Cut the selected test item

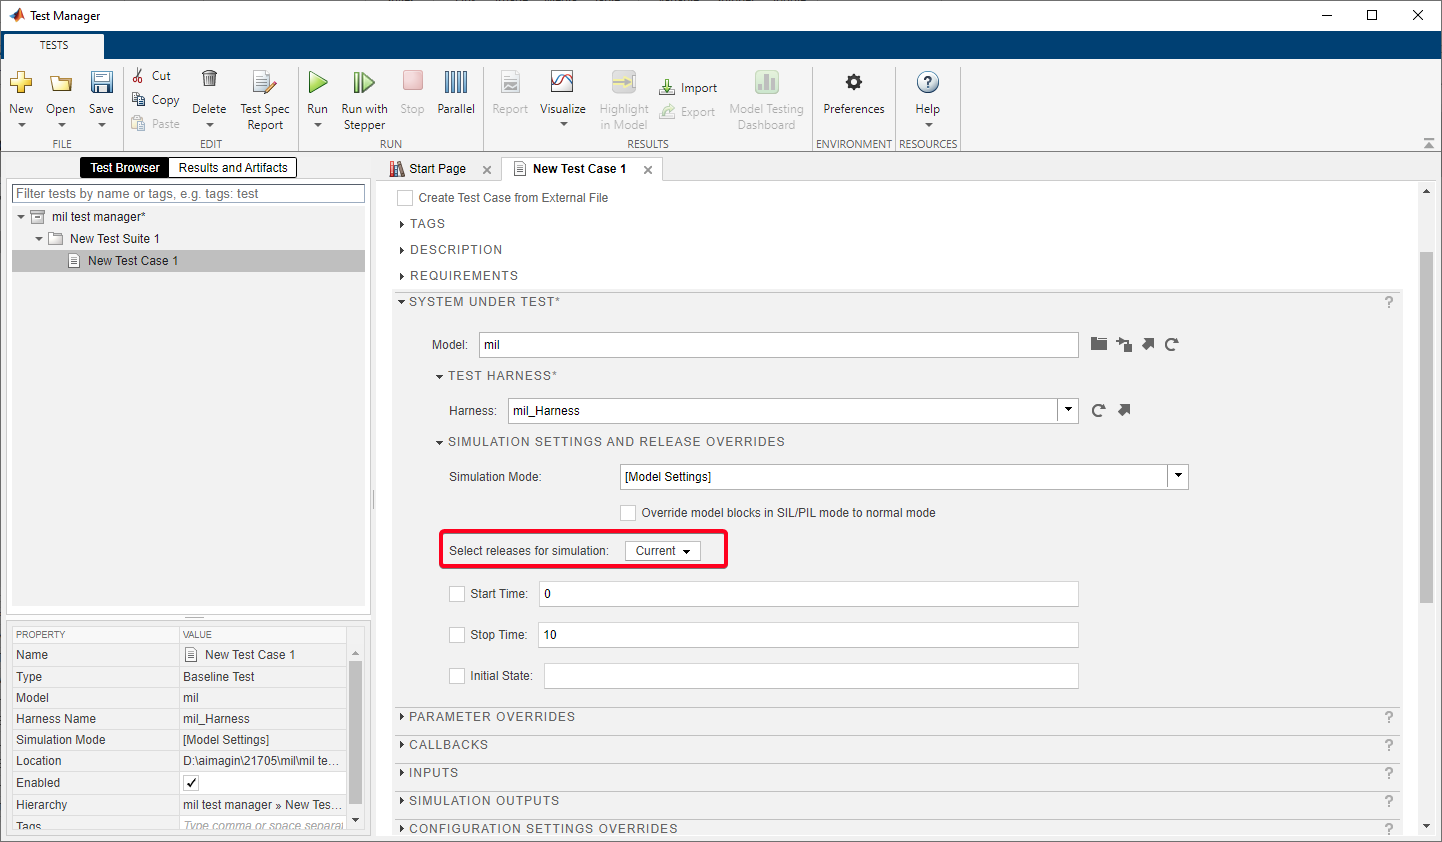point(151,76)
